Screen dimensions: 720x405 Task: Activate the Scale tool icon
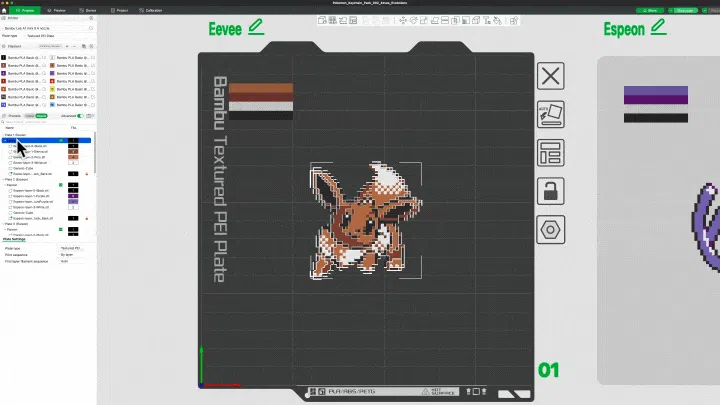click(424, 20)
